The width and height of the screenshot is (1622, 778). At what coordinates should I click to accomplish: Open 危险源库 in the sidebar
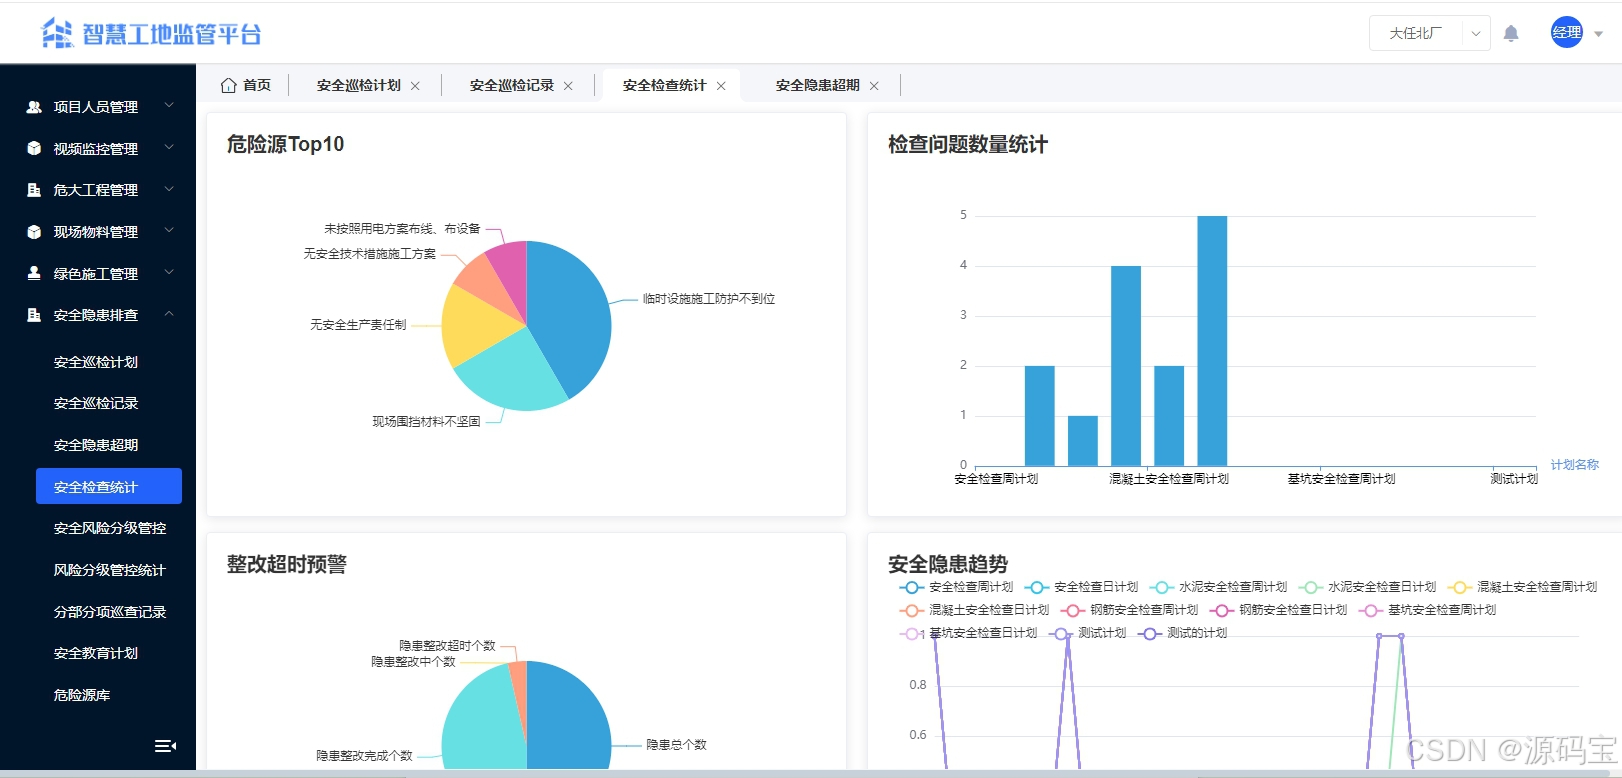(x=82, y=695)
